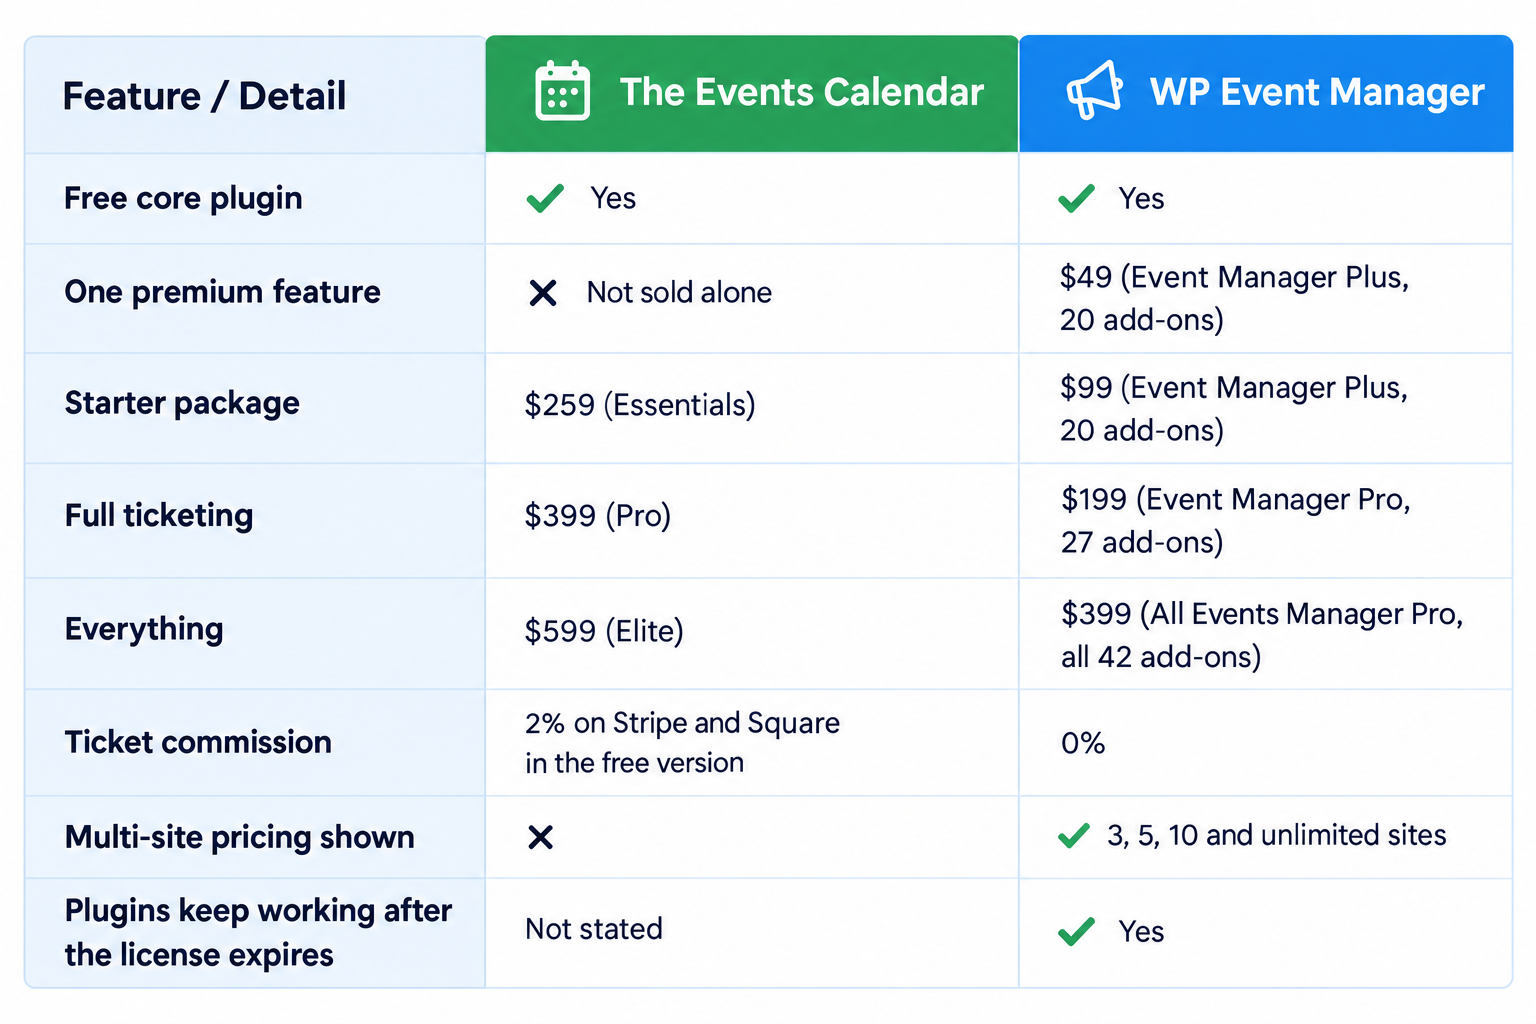Screen dimensions: 1536x1024
Task: Select the "The Events Calendar" header title
Action: (x=802, y=92)
